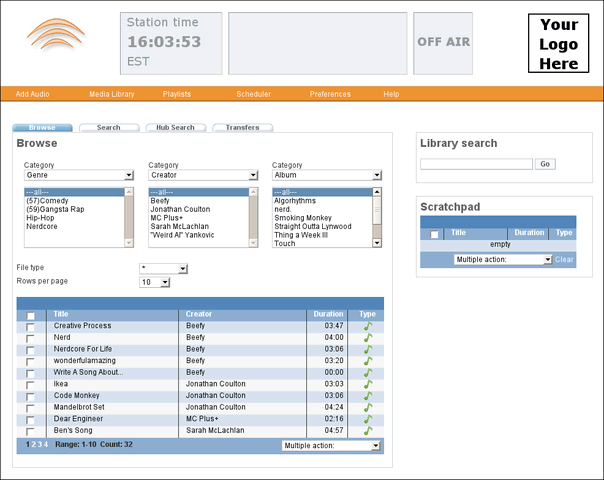Click audio note icon in Nerd row
This screenshot has width=604, height=480.
pyautogui.click(x=368, y=338)
